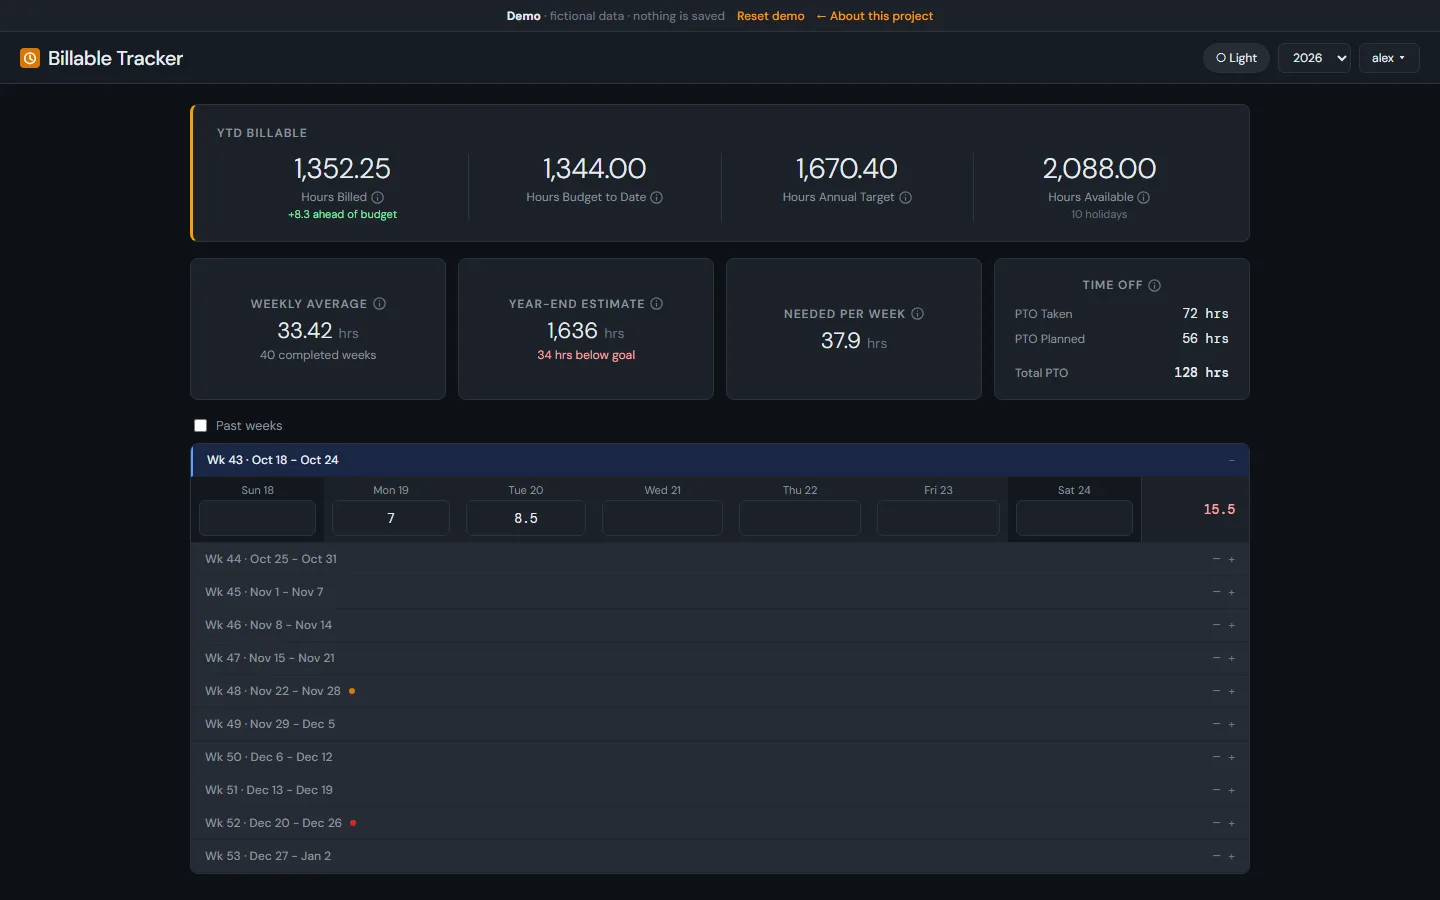
Task: Switch to Light theme
Action: 1237,58
